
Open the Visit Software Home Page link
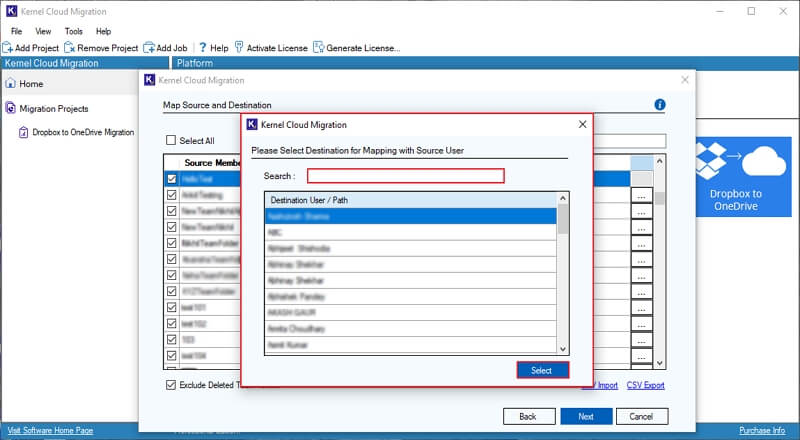point(51,431)
